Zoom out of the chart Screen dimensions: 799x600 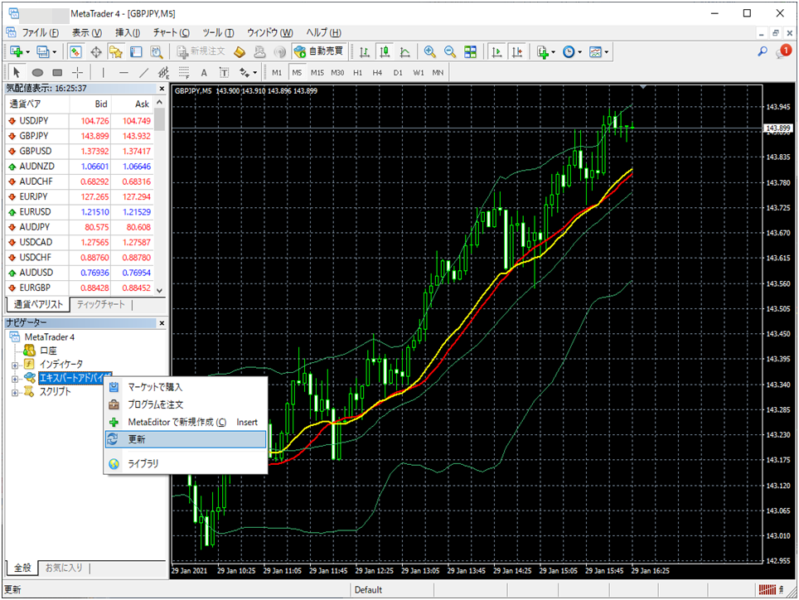(x=450, y=52)
